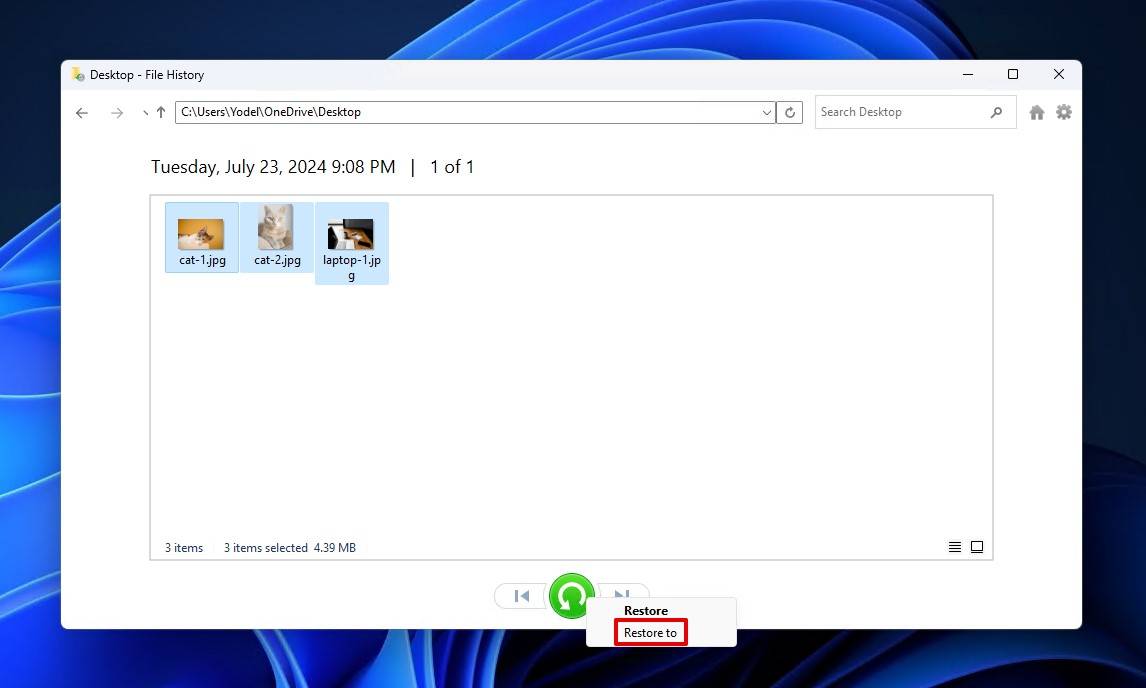Click the green Restore circular button

pyautogui.click(x=571, y=596)
